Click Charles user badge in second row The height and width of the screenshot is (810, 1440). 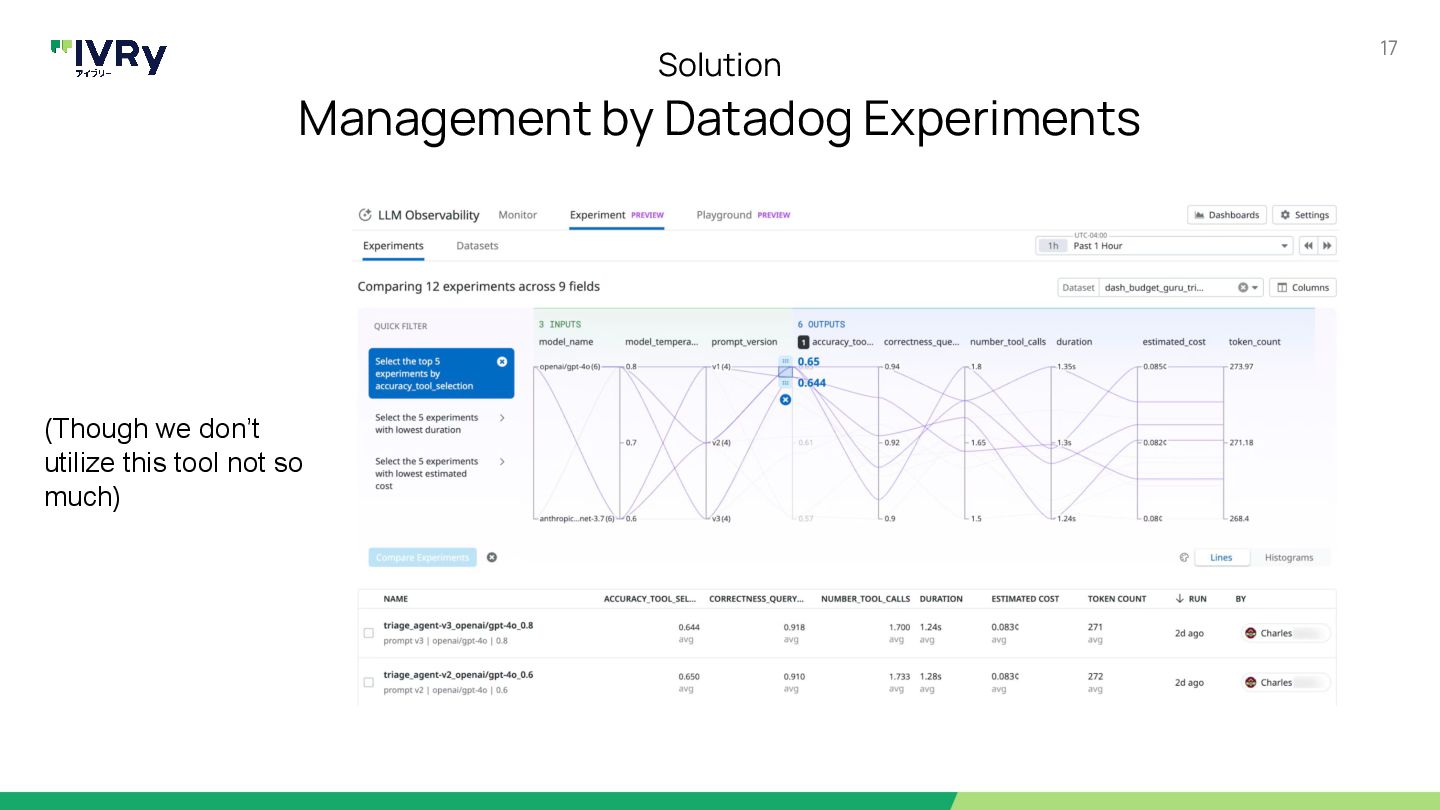coord(1286,683)
